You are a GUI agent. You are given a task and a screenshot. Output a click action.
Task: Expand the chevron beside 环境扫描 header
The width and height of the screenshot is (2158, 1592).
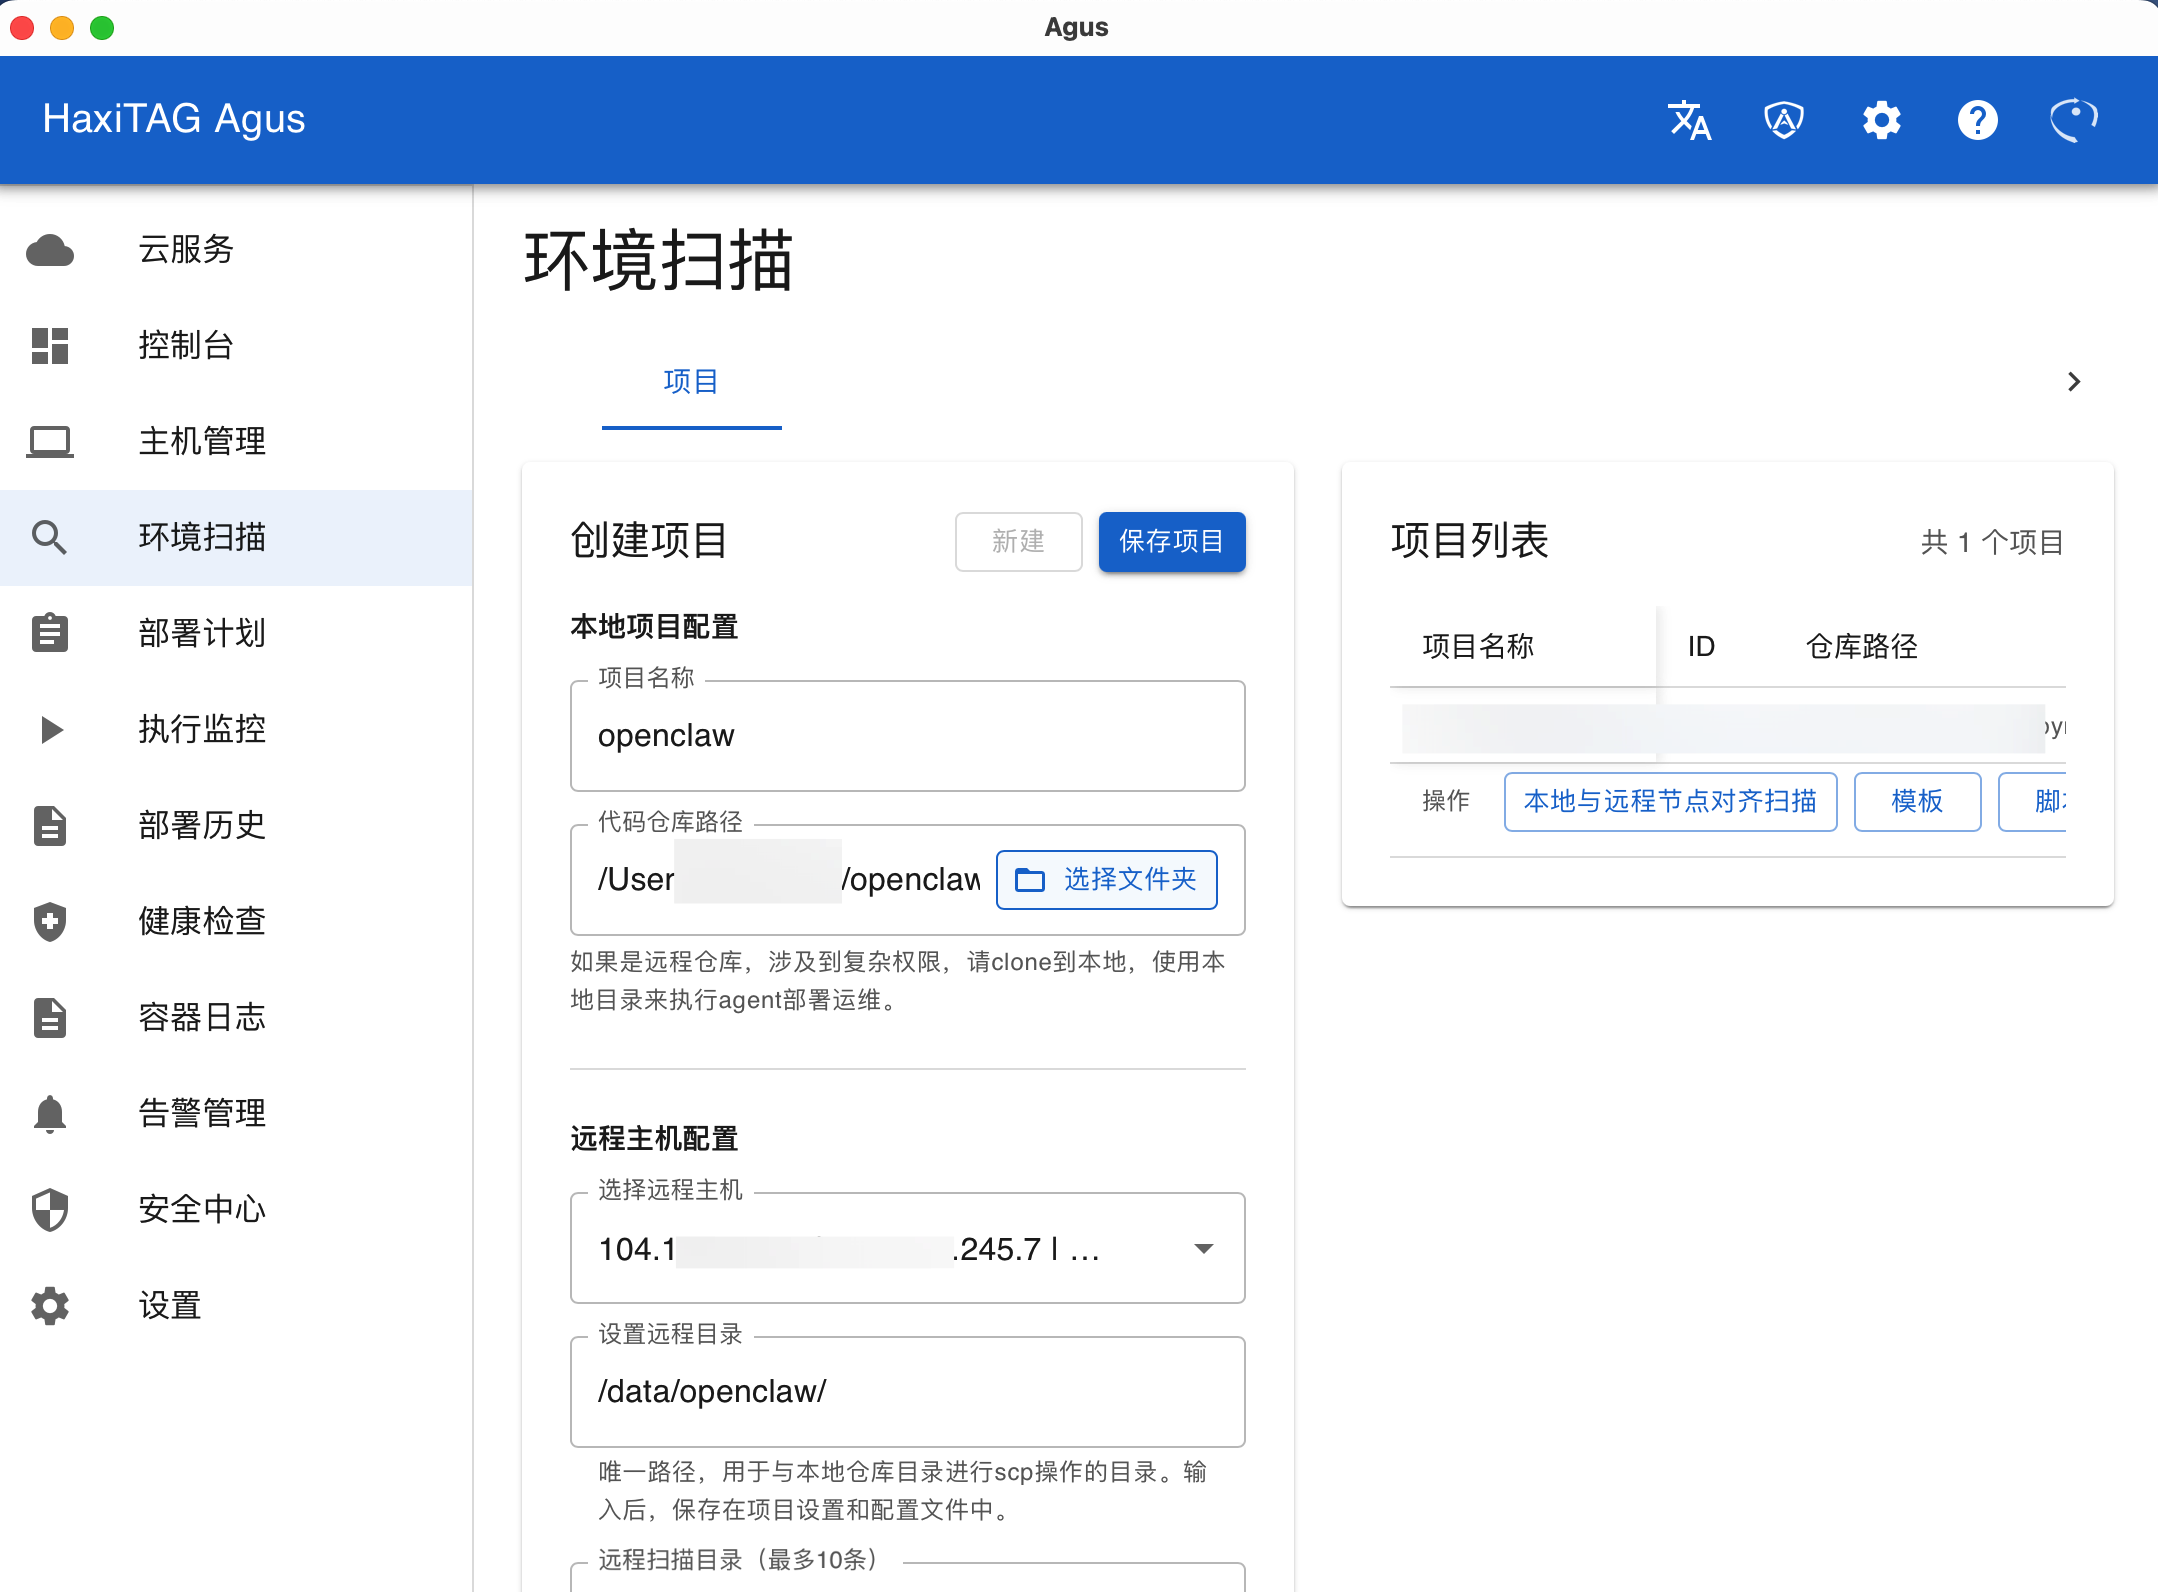pos(2072,382)
